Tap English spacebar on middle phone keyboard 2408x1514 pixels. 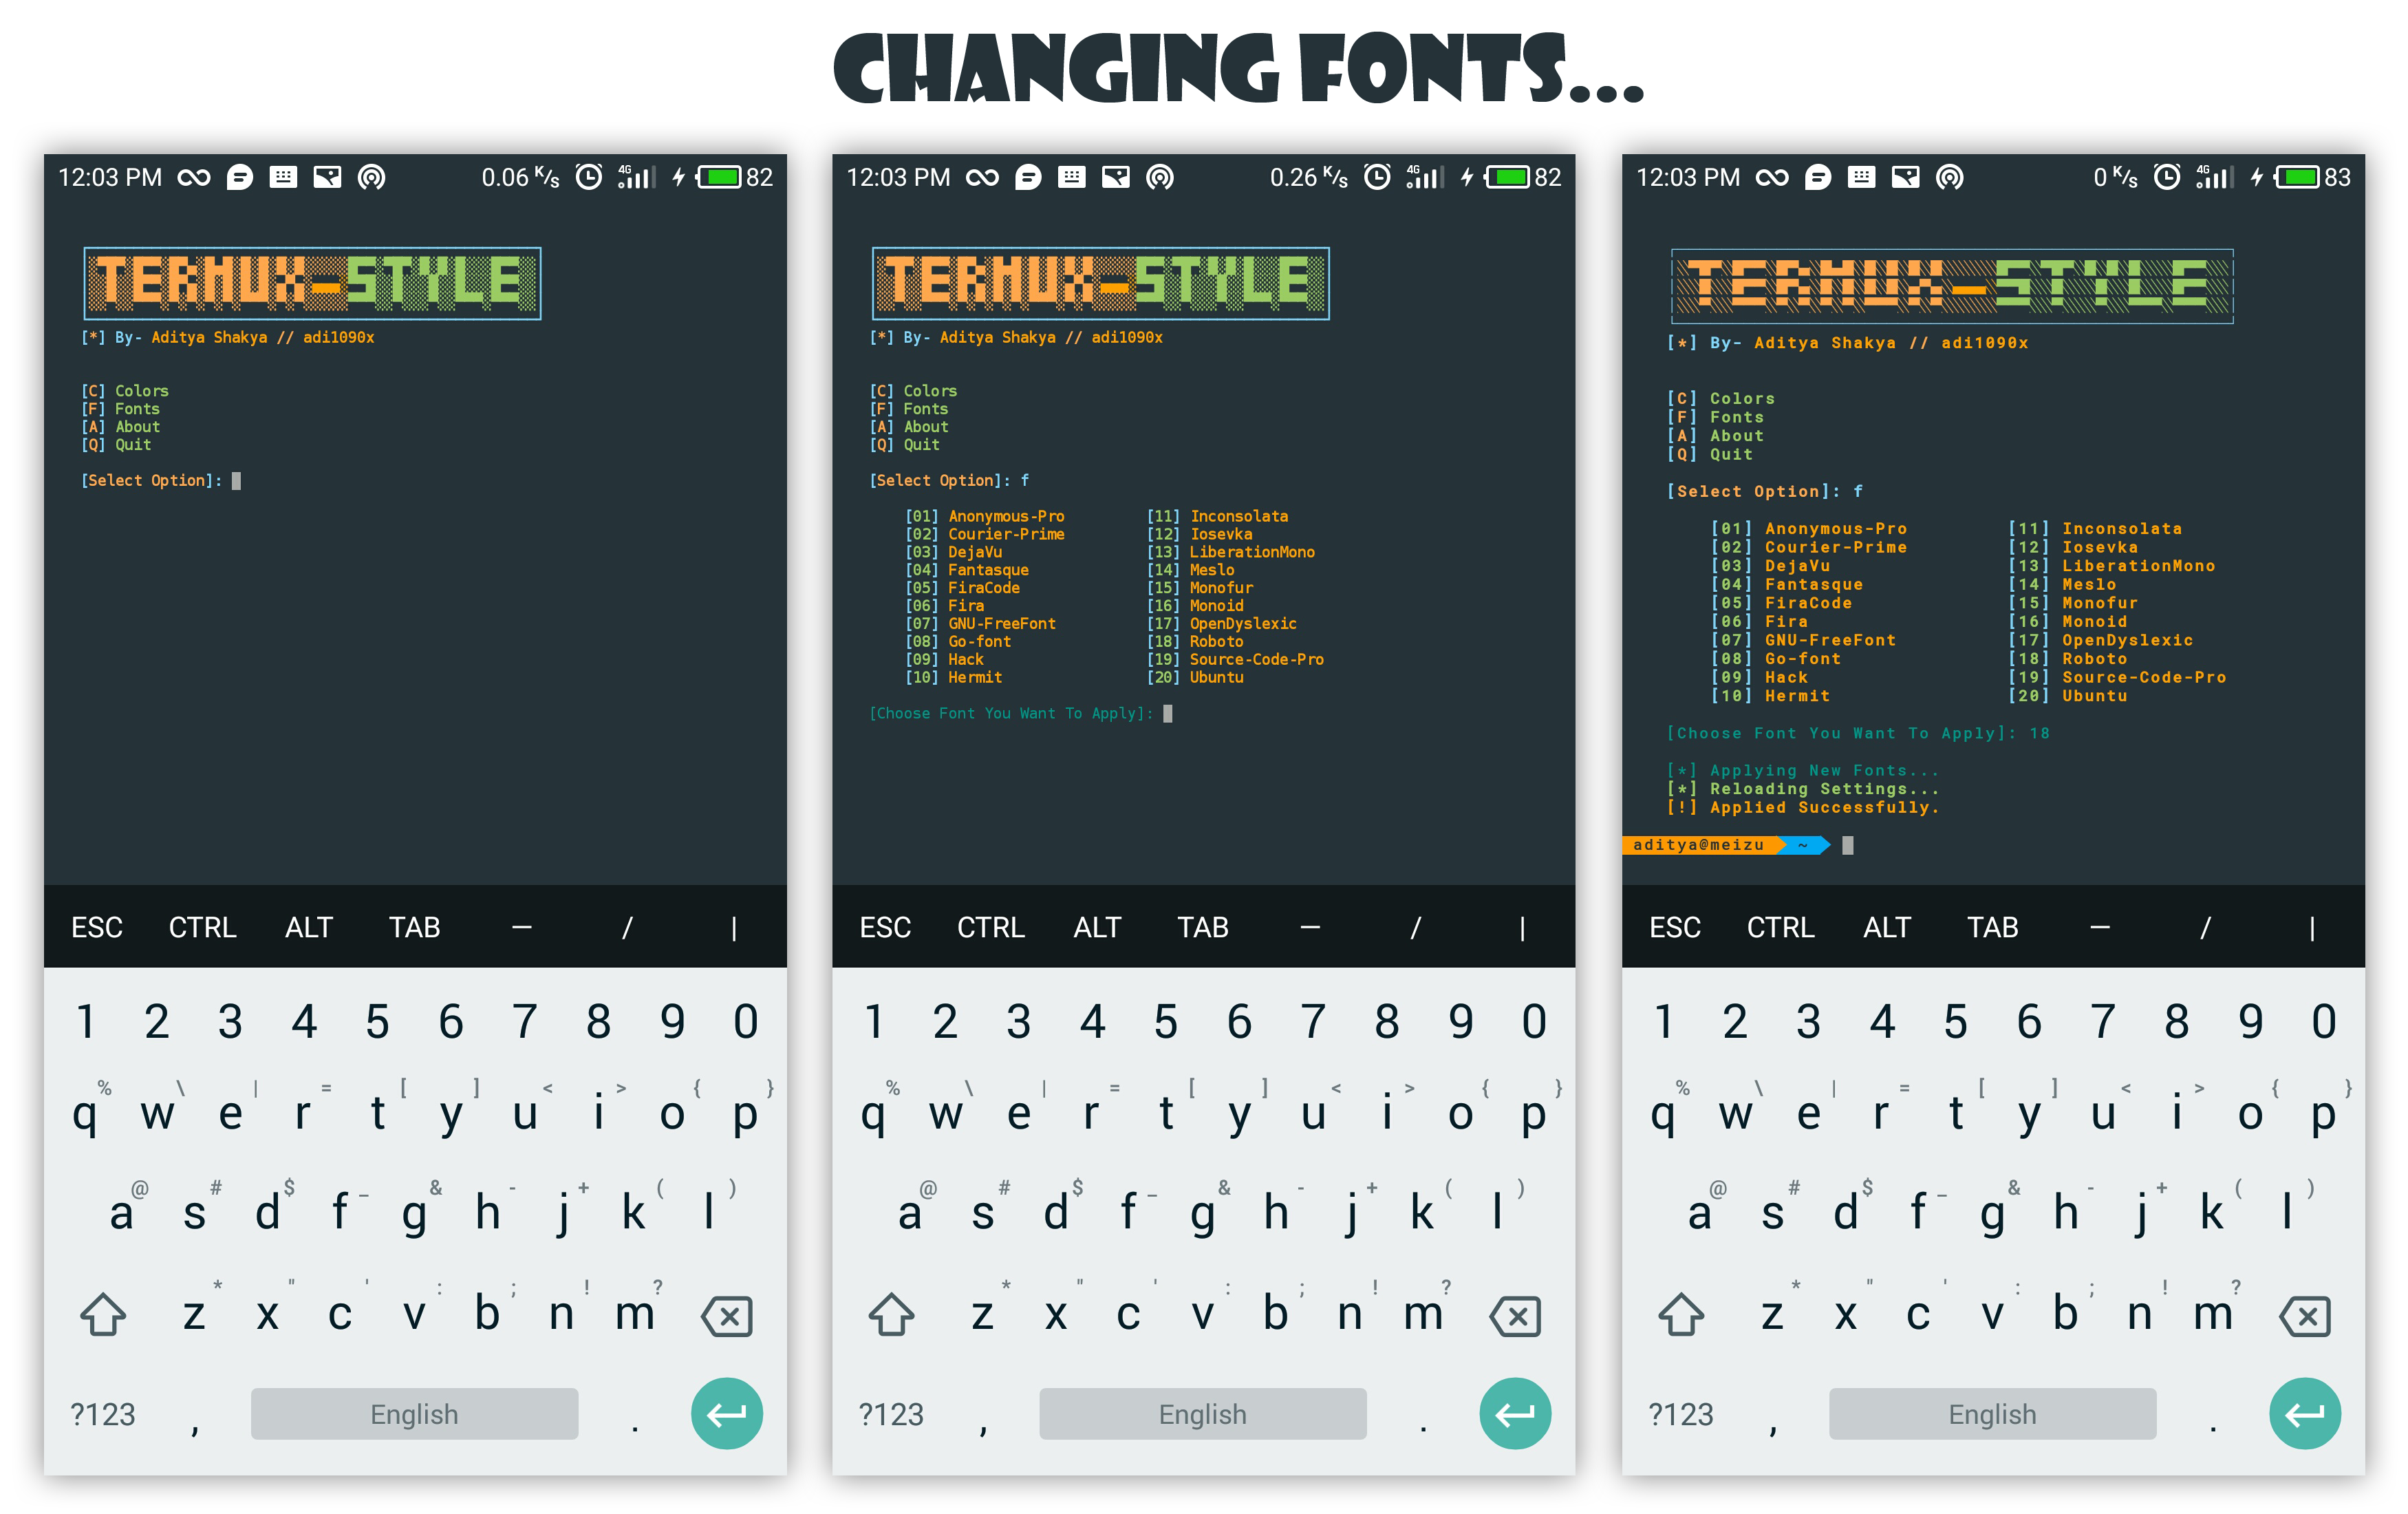[1202, 1413]
